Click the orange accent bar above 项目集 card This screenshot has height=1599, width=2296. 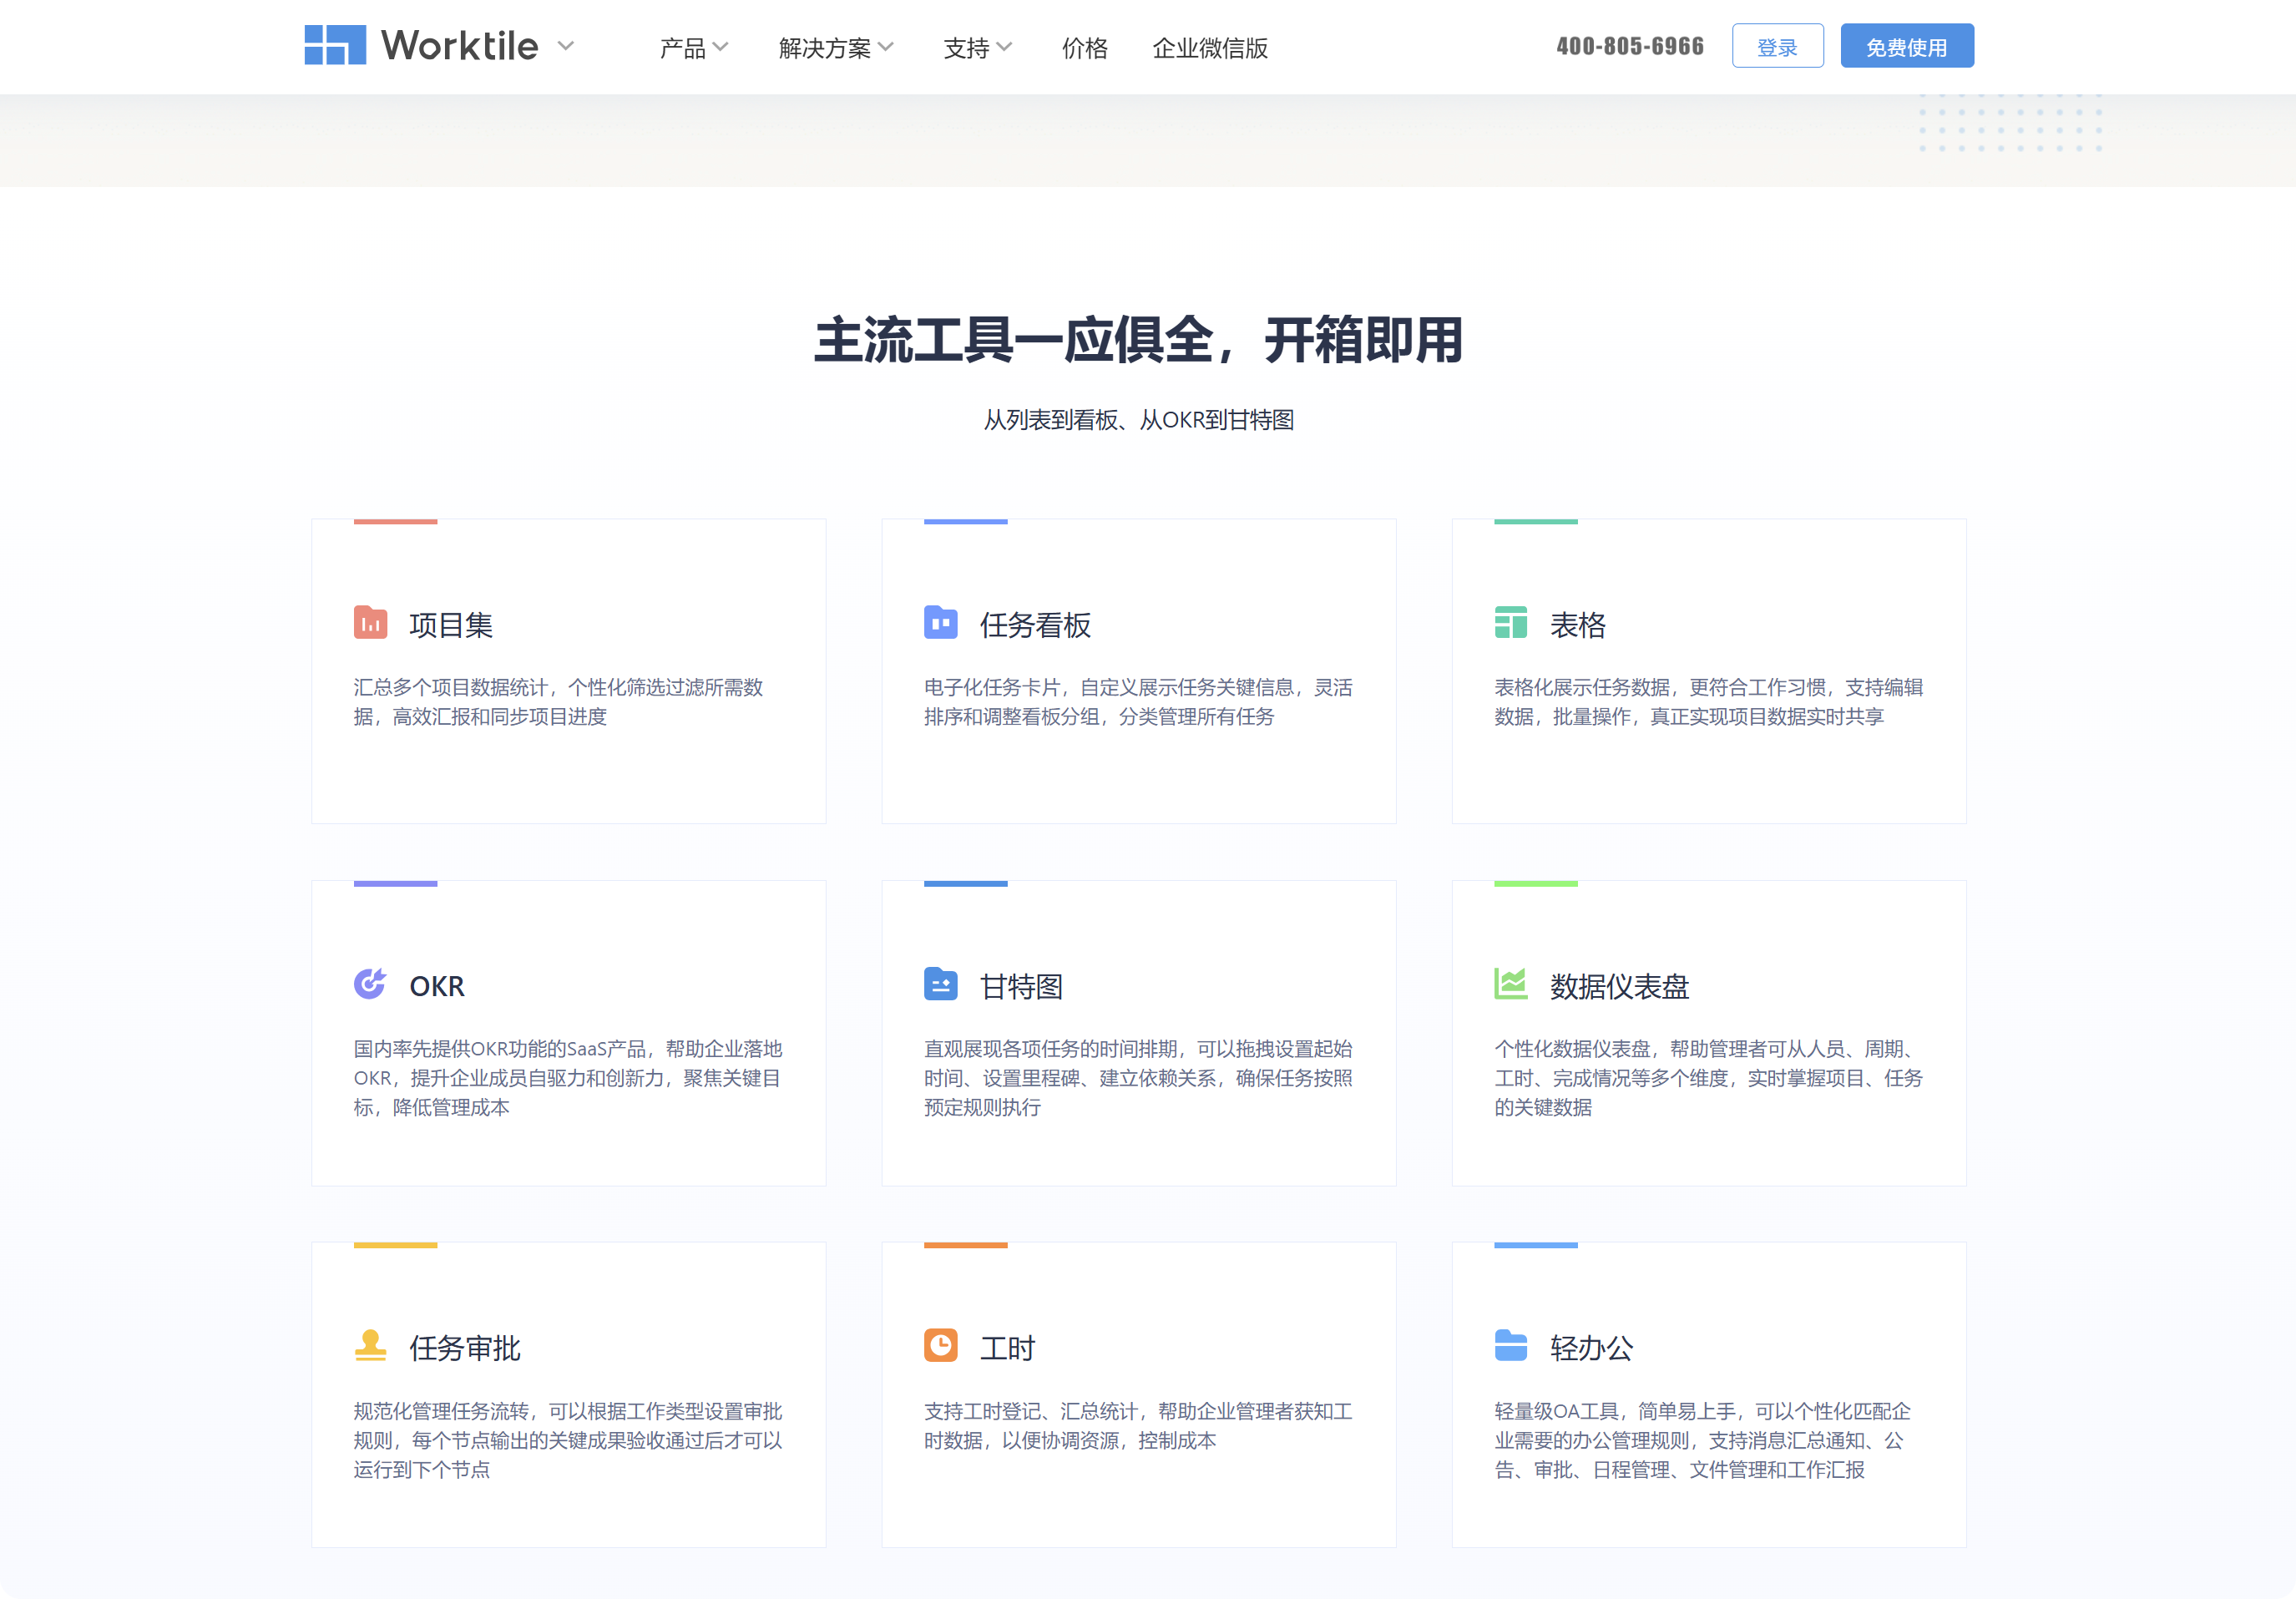(x=397, y=519)
